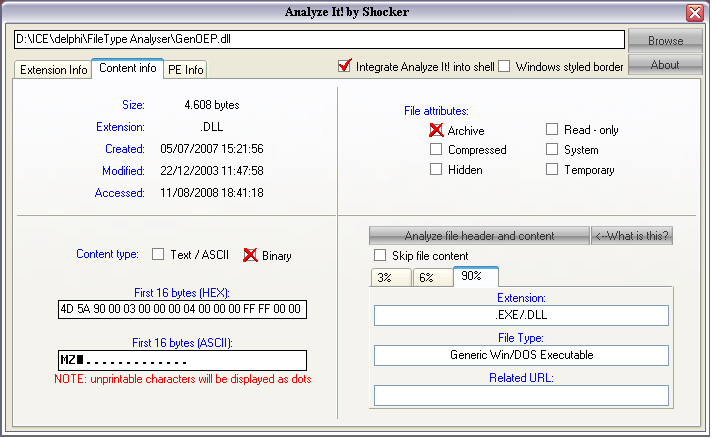Select the 3% result tab
The width and height of the screenshot is (712, 438).
pyautogui.click(x=391, y=277)
